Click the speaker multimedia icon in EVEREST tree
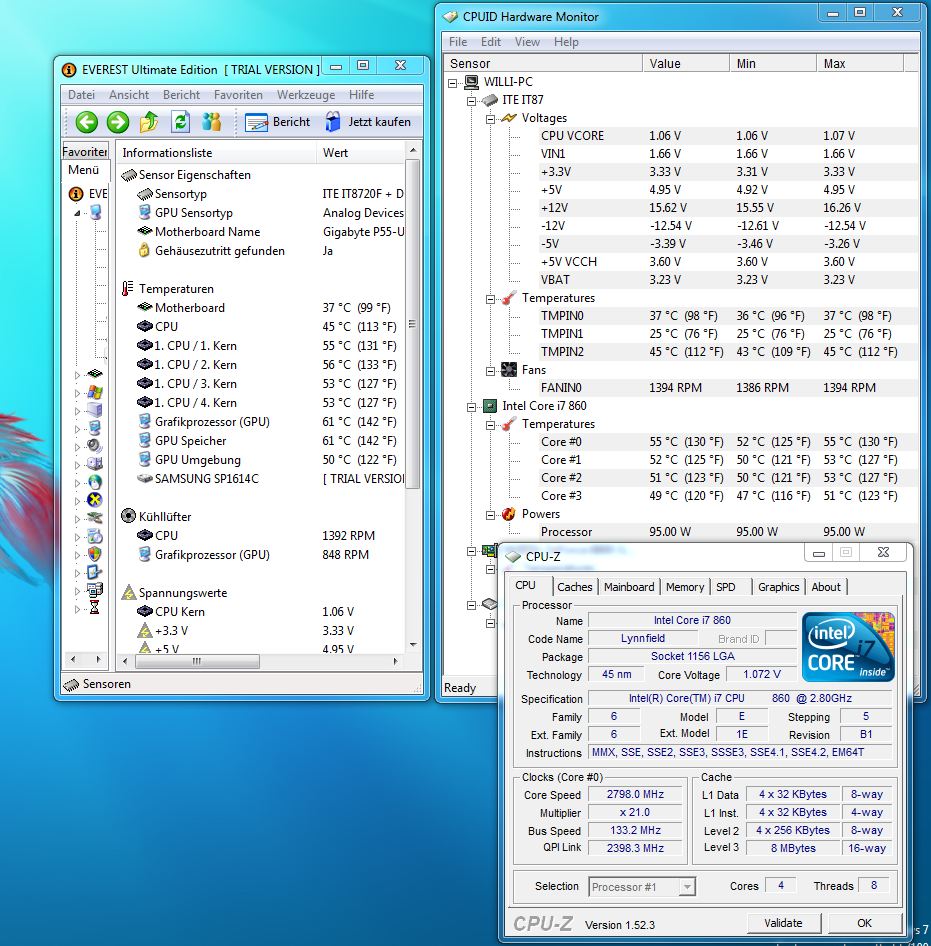931x946 pixels. pos(95,446)
